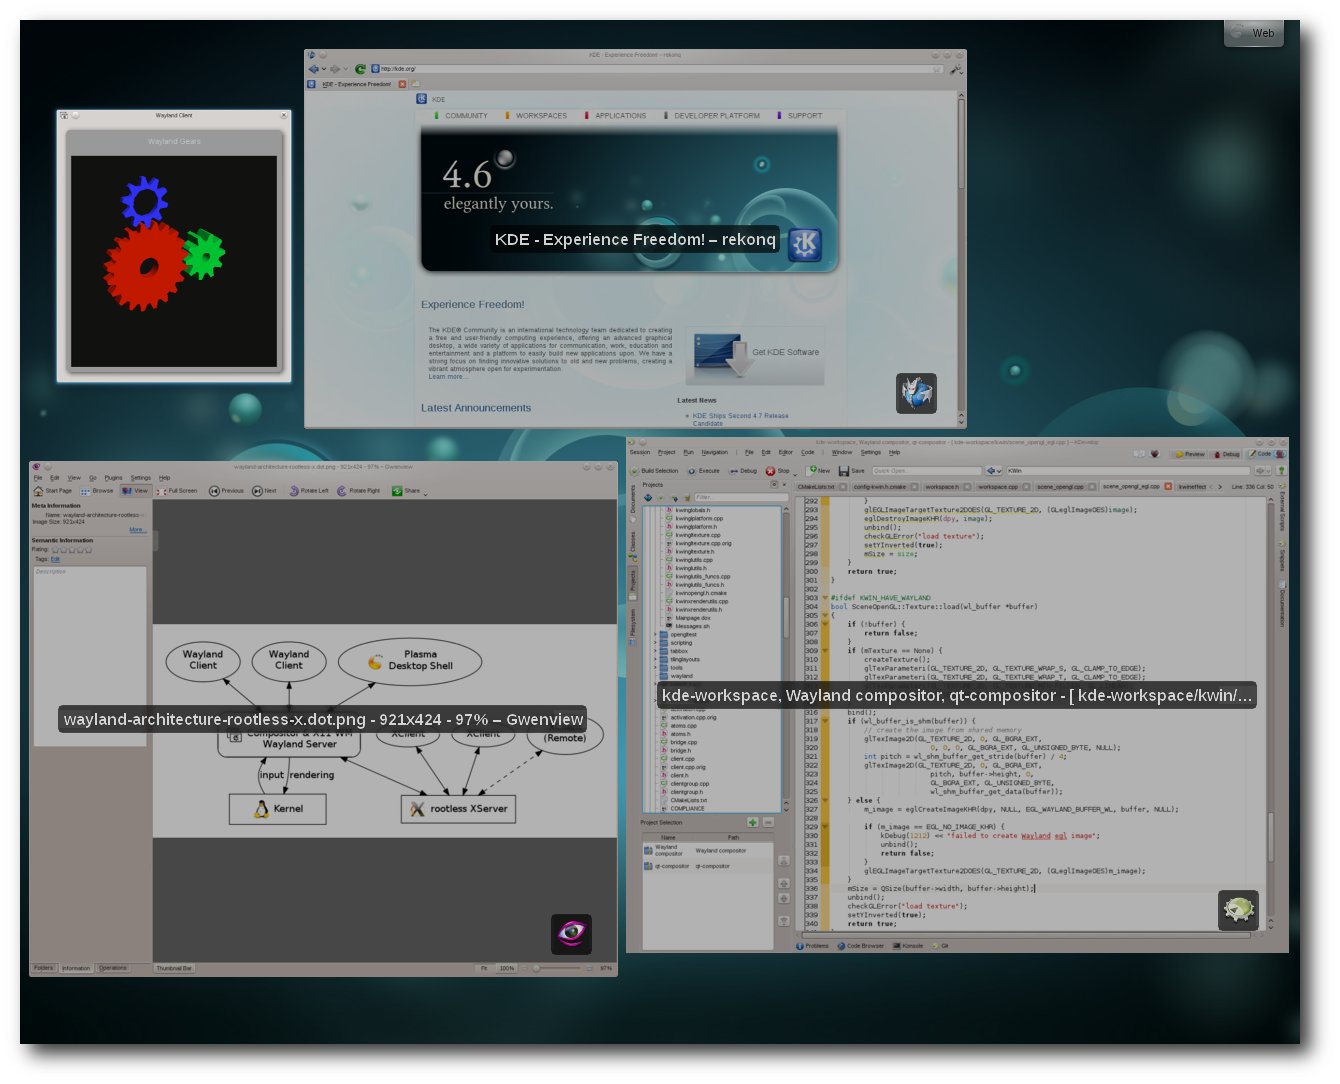Set first rating star in Gwenview
Image resolution: width=1340 pixels, height=1084 pixels.
(56, 550)
